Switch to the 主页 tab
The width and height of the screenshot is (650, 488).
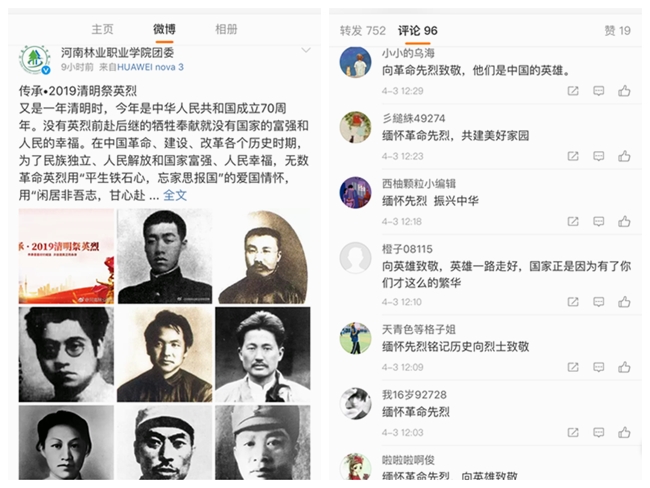[102, 29]
